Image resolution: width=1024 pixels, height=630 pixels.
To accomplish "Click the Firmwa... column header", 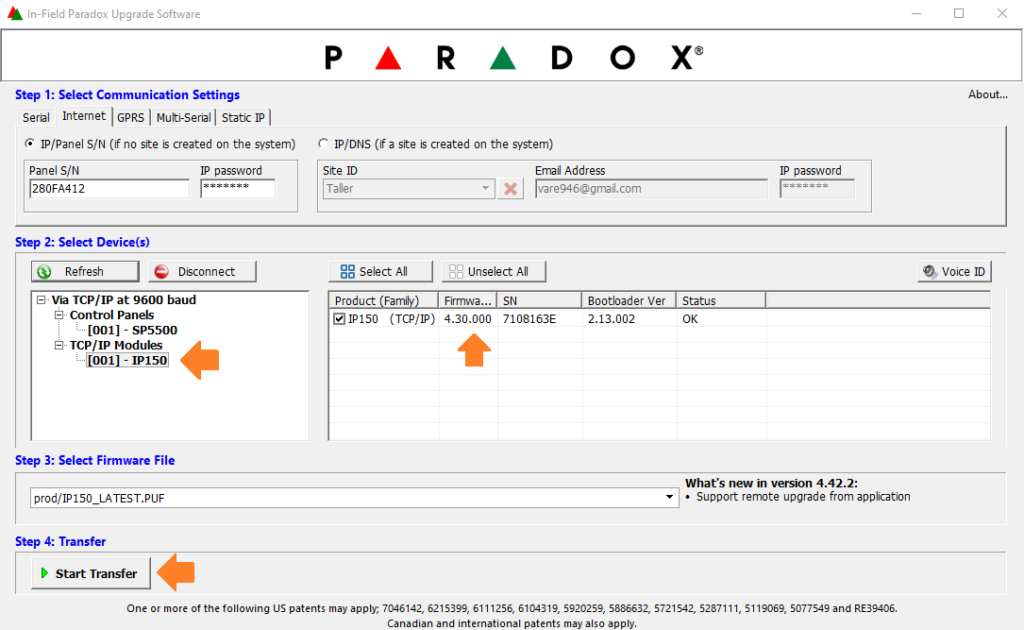I will pyautogui.click(x=468, y=301).
